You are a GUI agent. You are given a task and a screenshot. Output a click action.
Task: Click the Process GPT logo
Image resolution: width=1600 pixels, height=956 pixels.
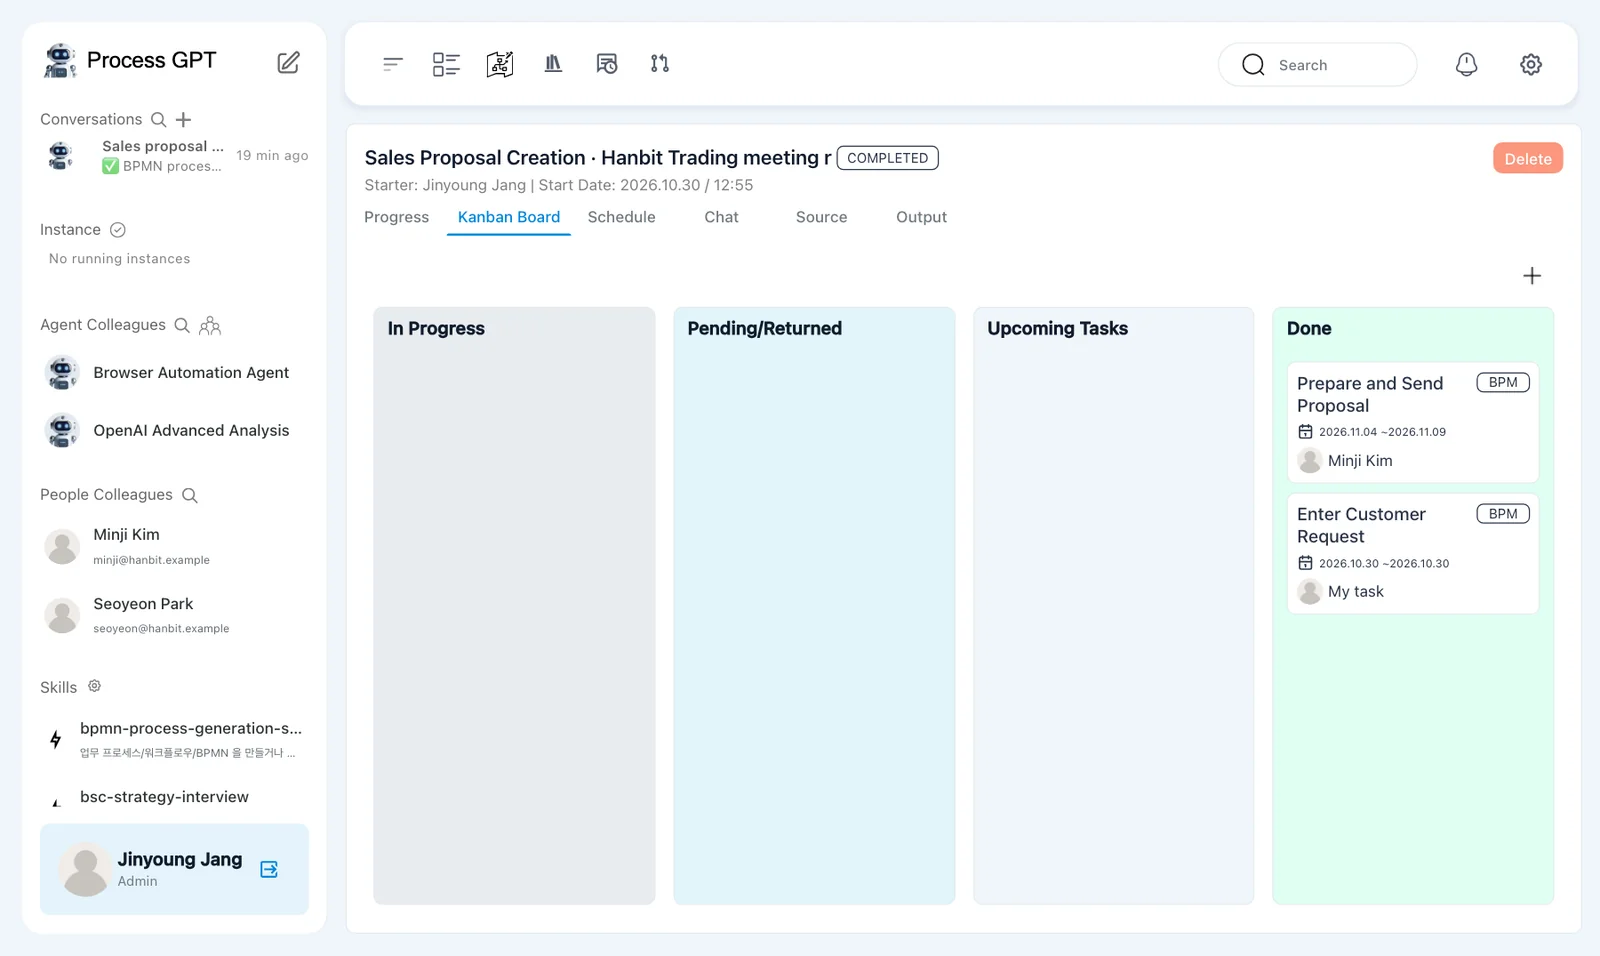tap(130, 61)
